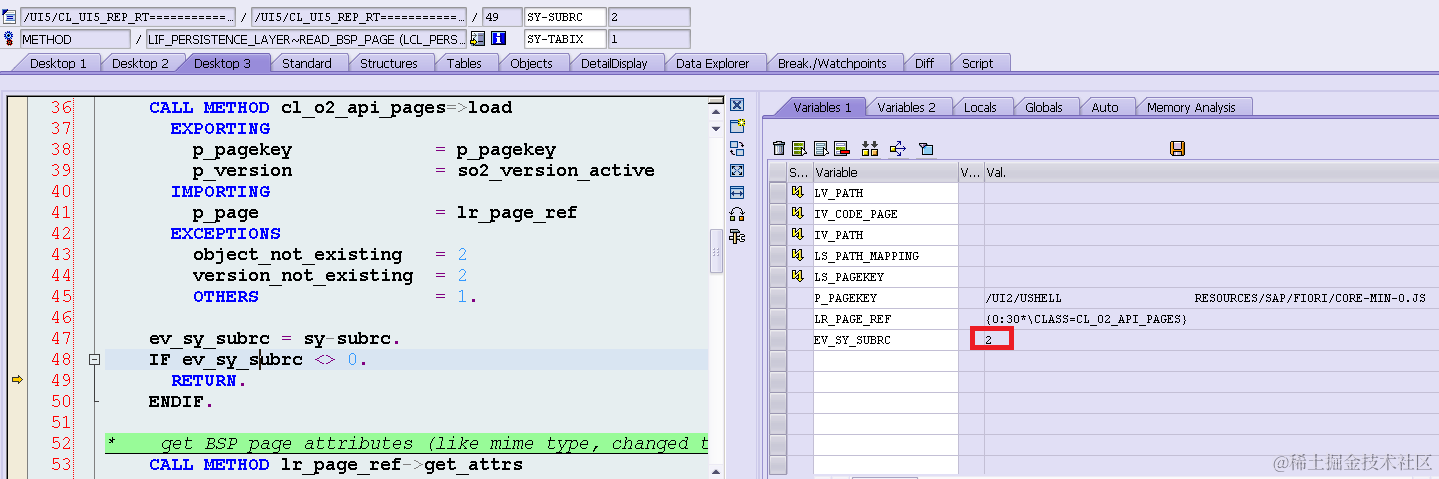Click the {O:30*\CLASS=CL_O2_API_PAGES} value cell
The image size is (1439, 479).
point(1211,319)
